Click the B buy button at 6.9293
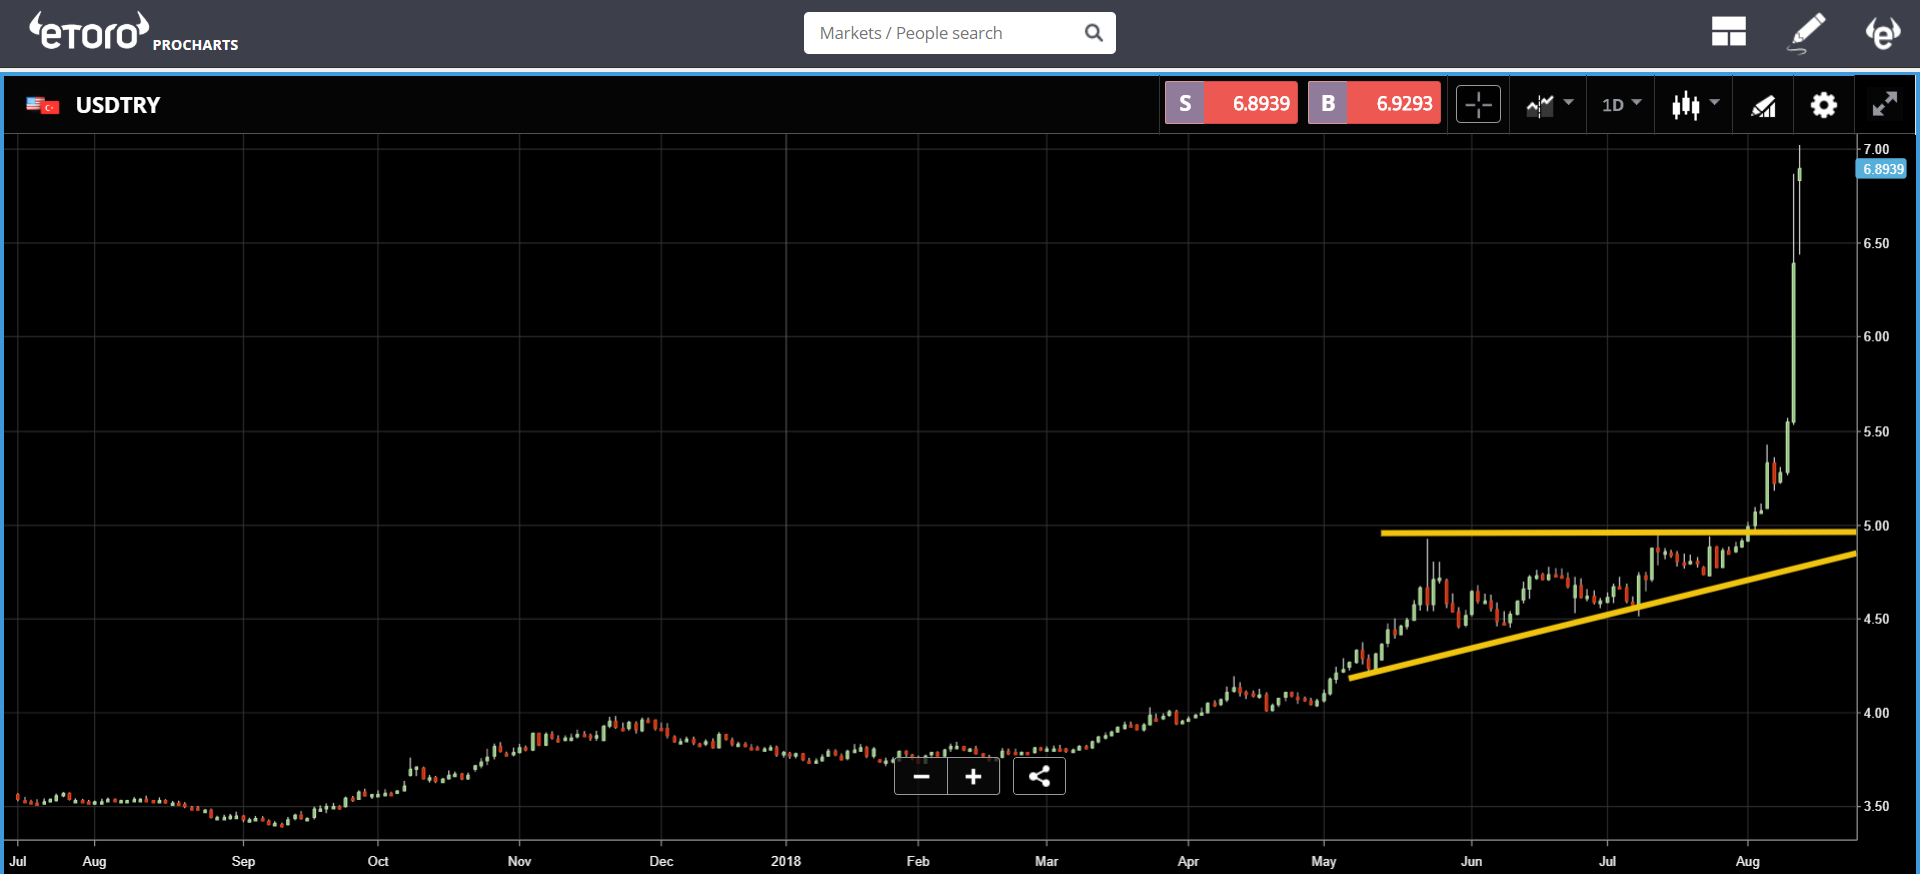 (1374, 103)
